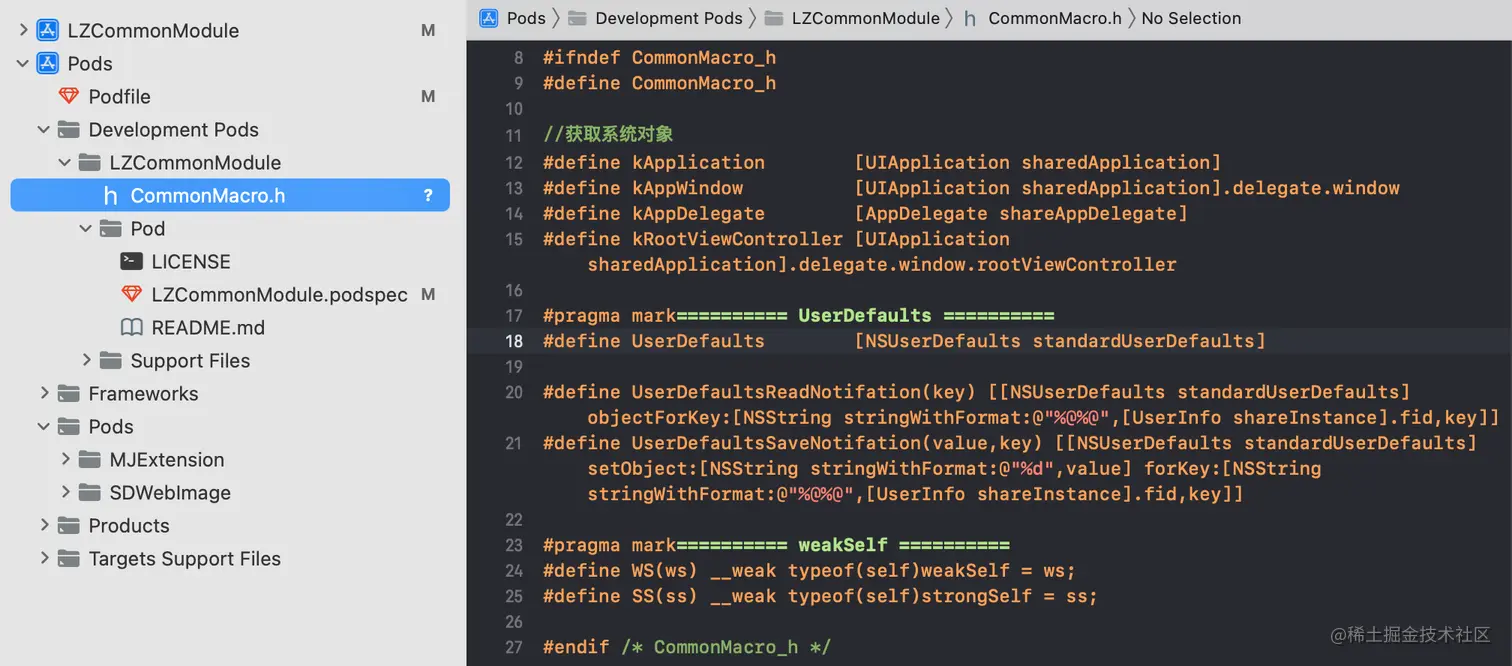The image size is (1512, 666).
Task: Click the pragma mark weakSelf line
Action: [x=776, y=545]
